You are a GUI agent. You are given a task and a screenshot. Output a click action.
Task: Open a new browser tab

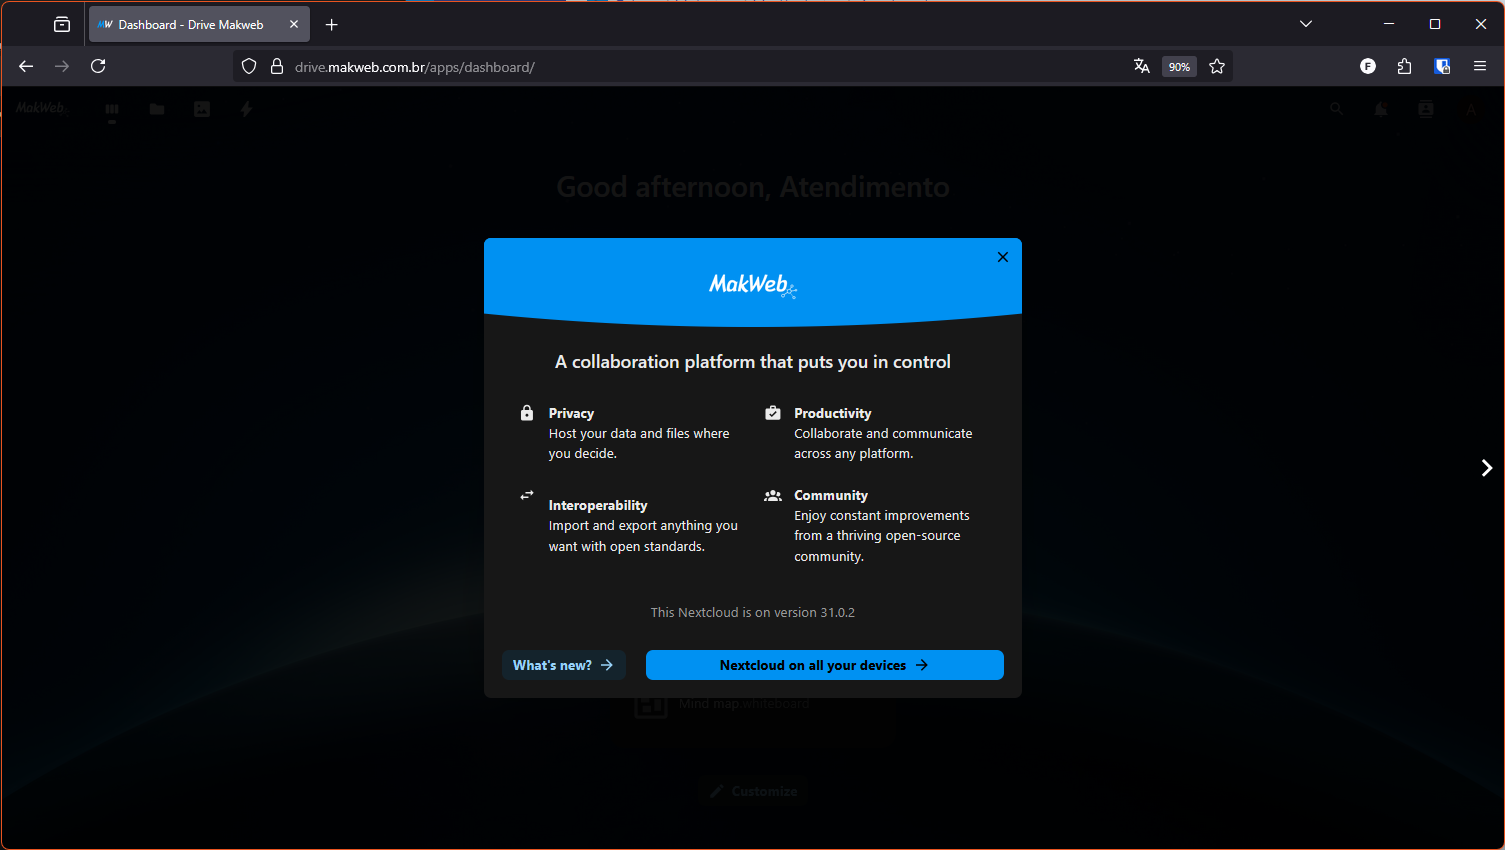[x=332, y=25]
